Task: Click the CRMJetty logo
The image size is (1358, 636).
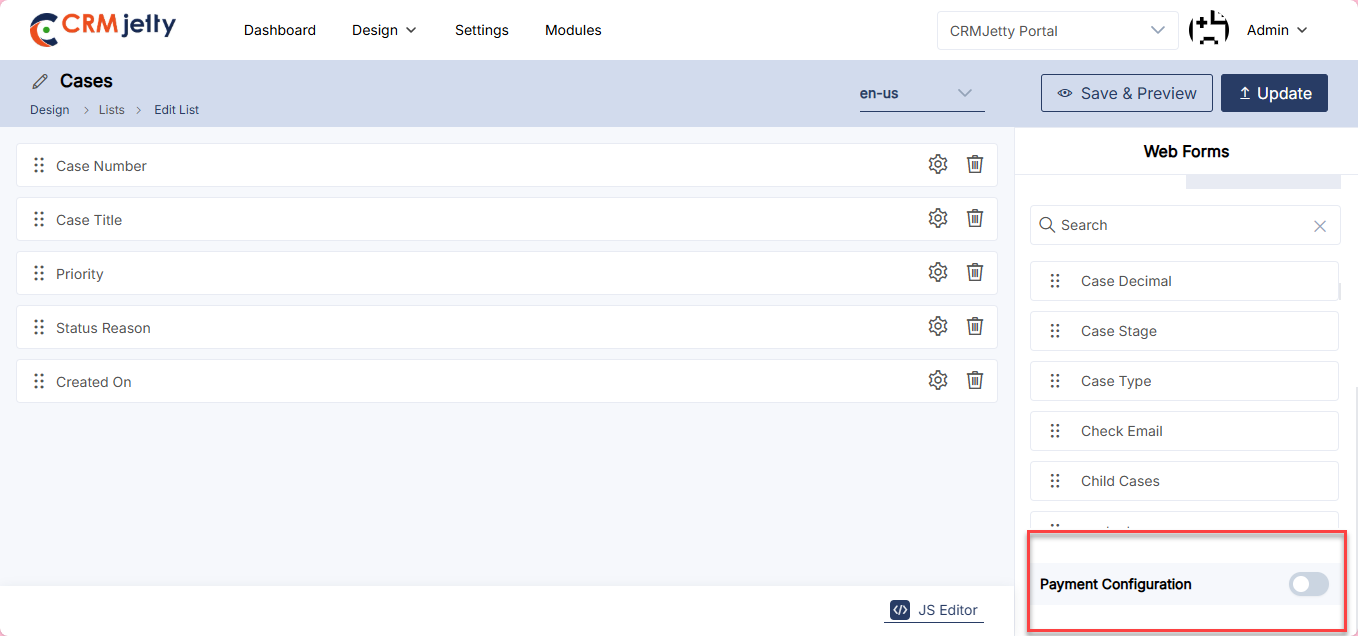Action: pyautogui.click(x=102, y=29)
